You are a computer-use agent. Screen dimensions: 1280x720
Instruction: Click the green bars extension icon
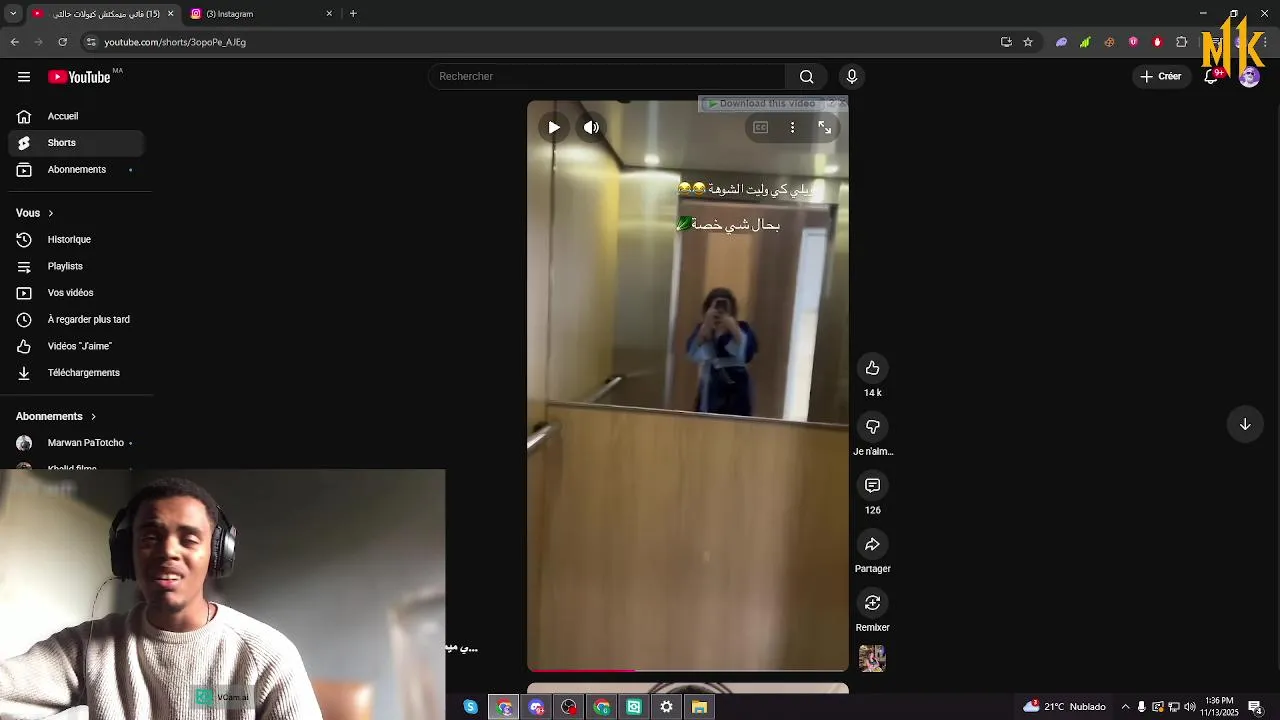click(1085, 42)
